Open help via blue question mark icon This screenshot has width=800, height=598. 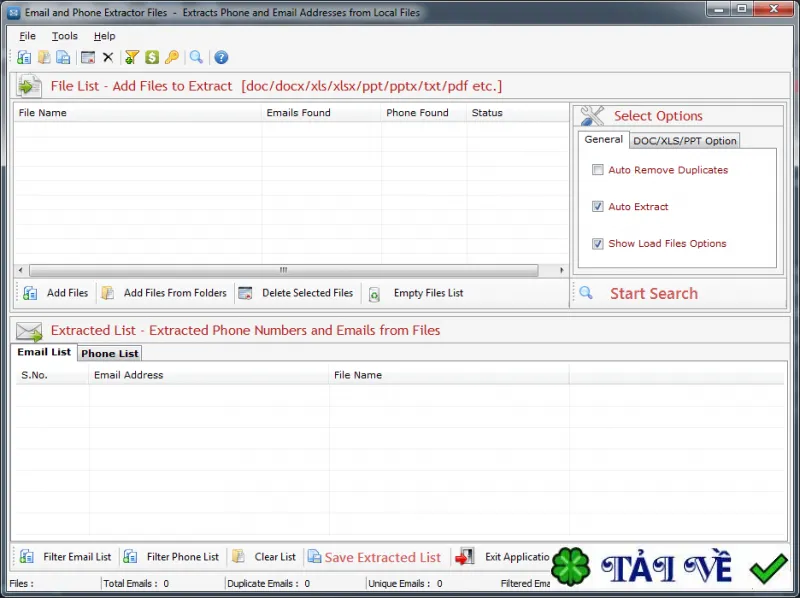pyautogui.click(x=221, y=57)
